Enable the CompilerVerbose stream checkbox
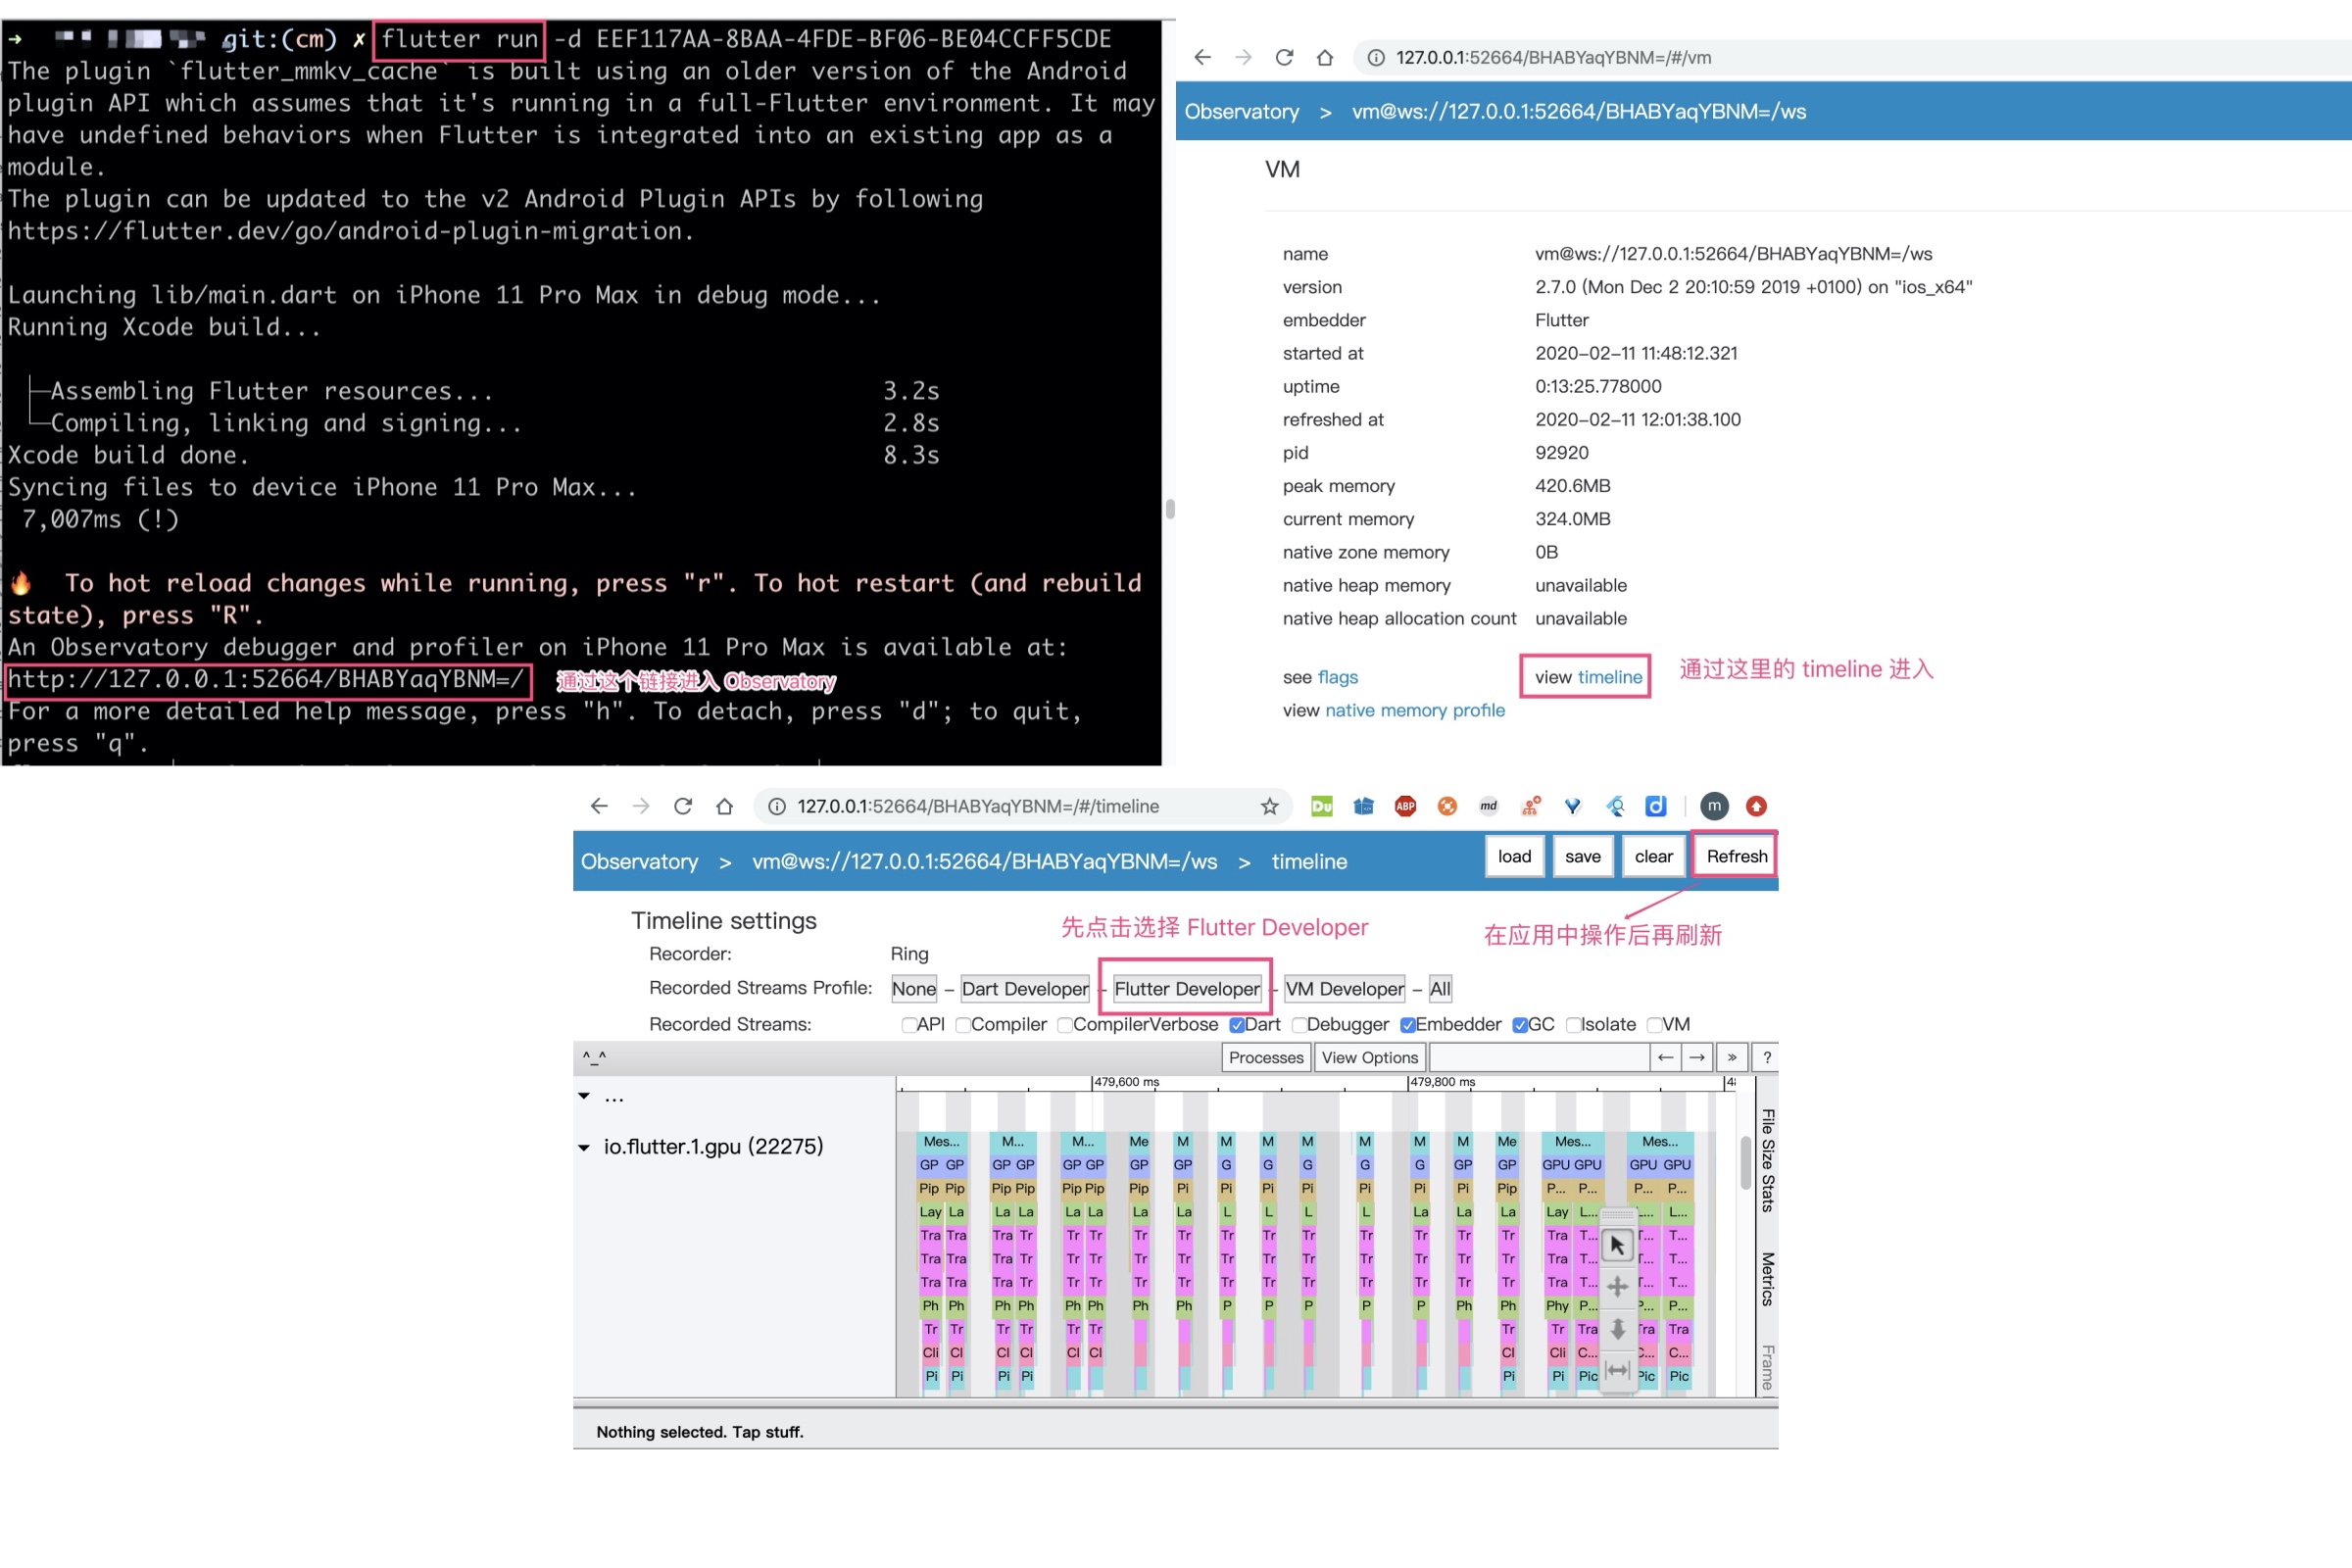The image size is (2352, 1568). [x=1064, y=1024]
